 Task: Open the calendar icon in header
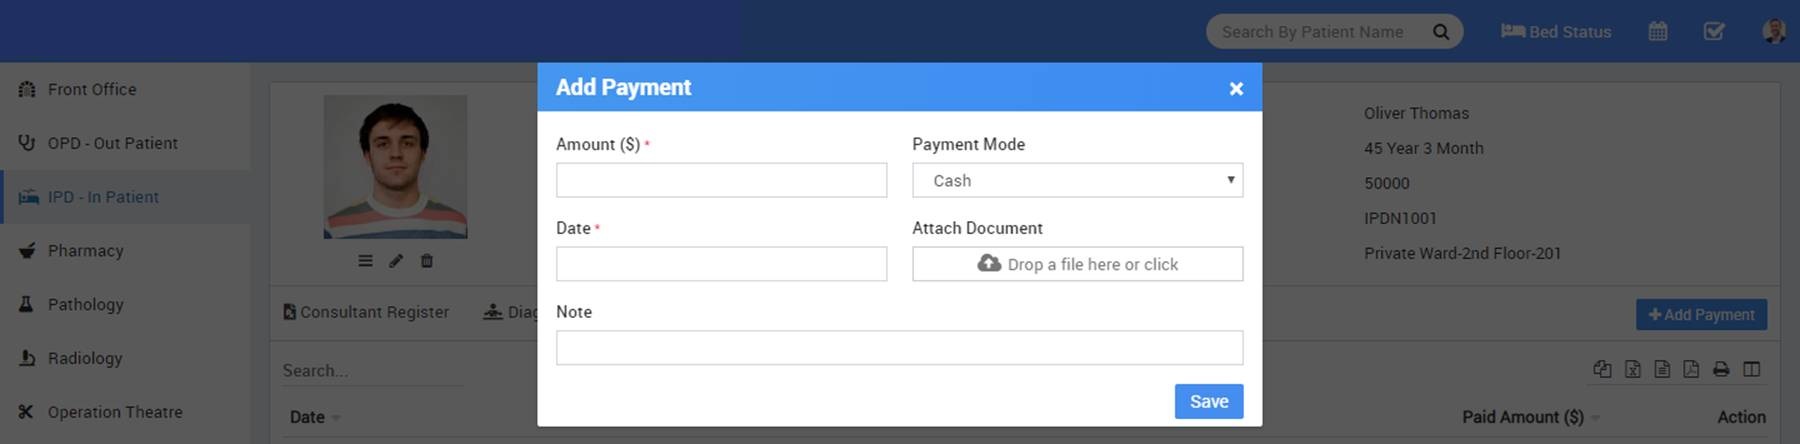(x=1658, y=32)
